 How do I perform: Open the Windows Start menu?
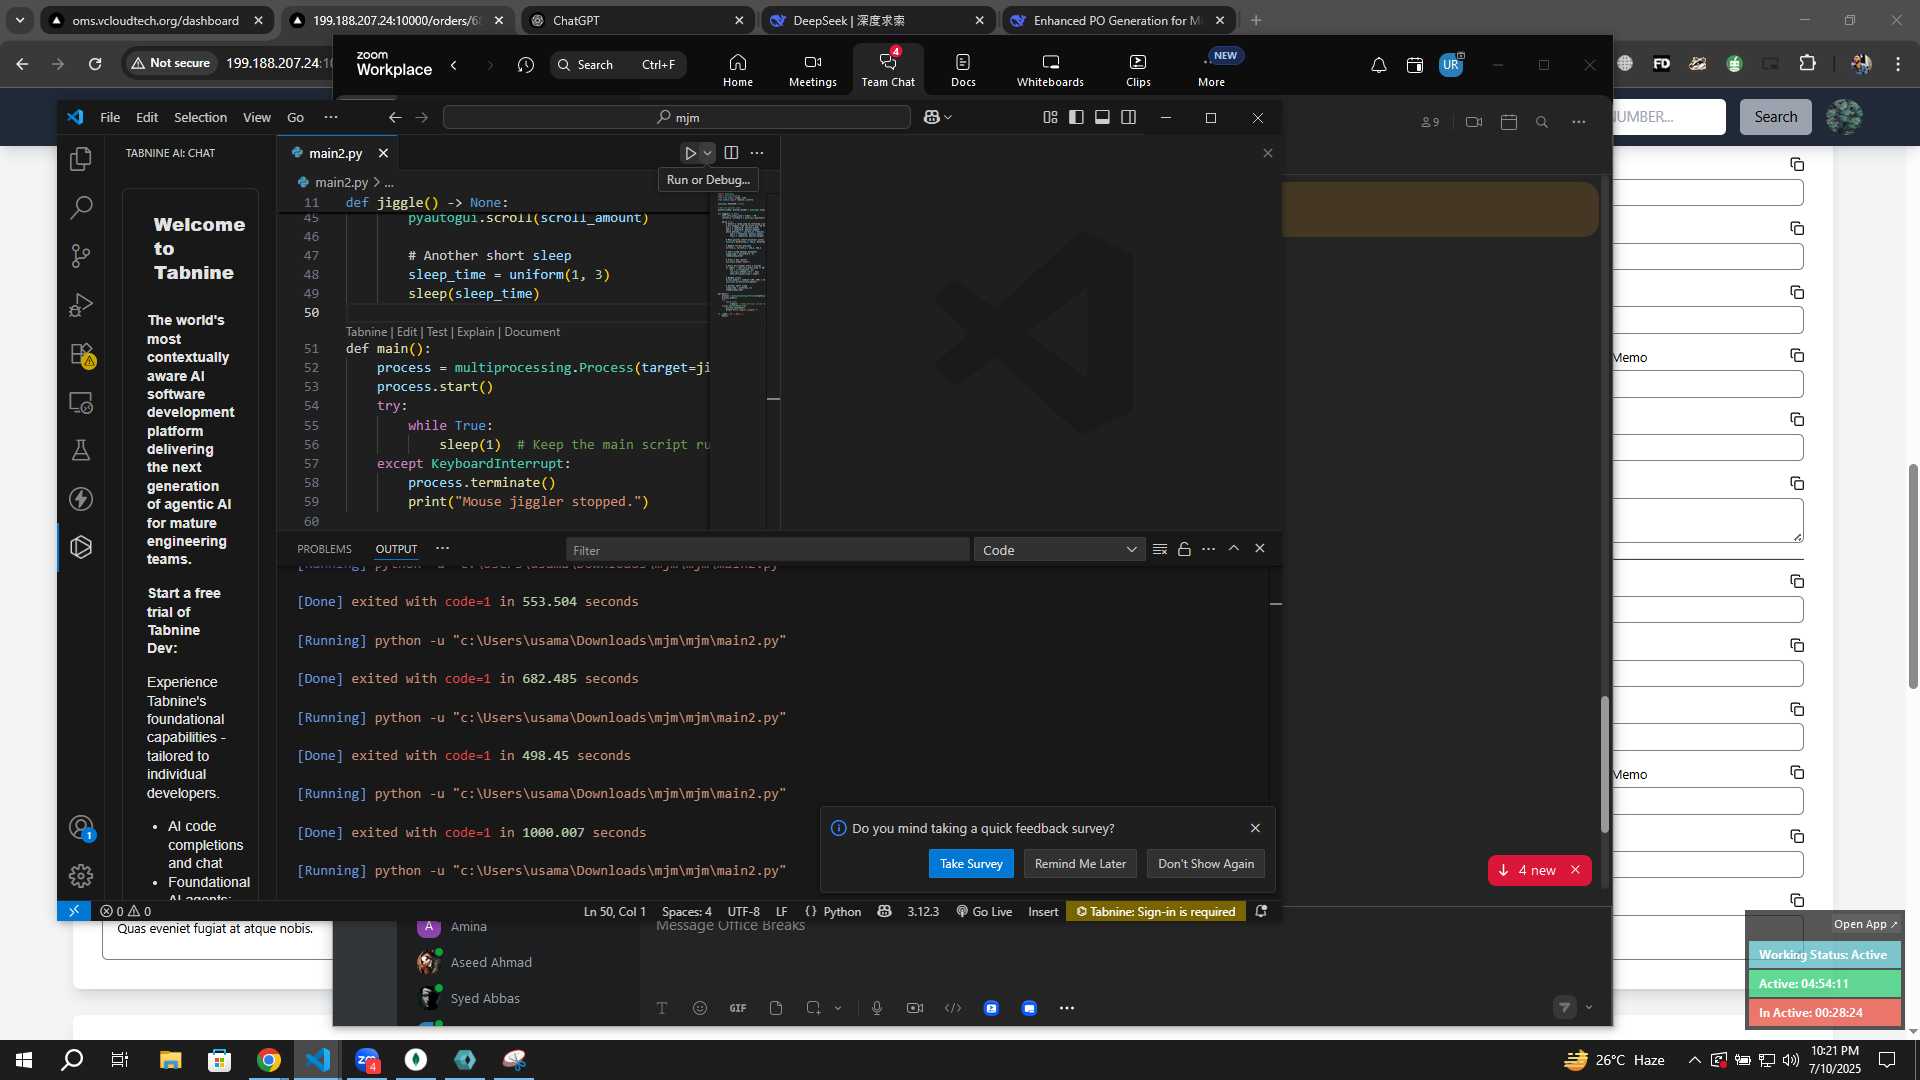click(x=24, y=1060)
